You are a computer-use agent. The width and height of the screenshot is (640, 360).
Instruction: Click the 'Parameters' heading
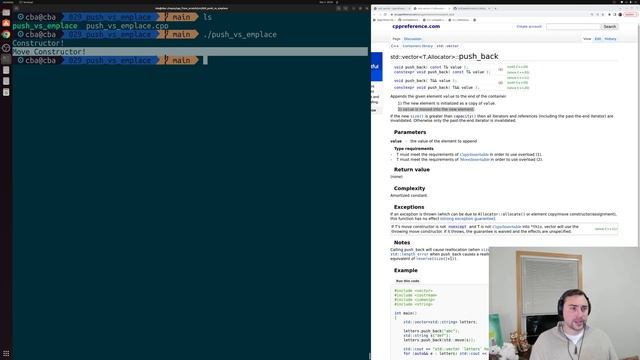[410, 132]
